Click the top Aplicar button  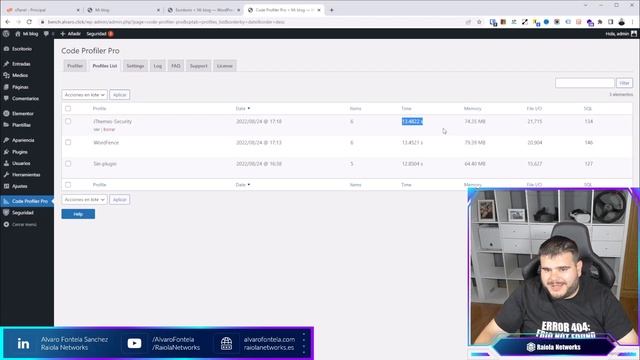click(120, 95)
